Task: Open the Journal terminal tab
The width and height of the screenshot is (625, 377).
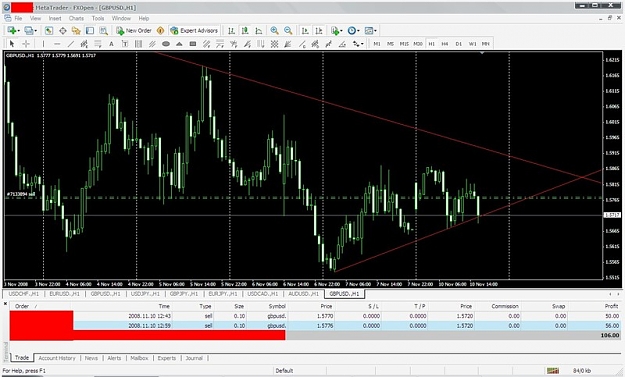Action: 194,358
